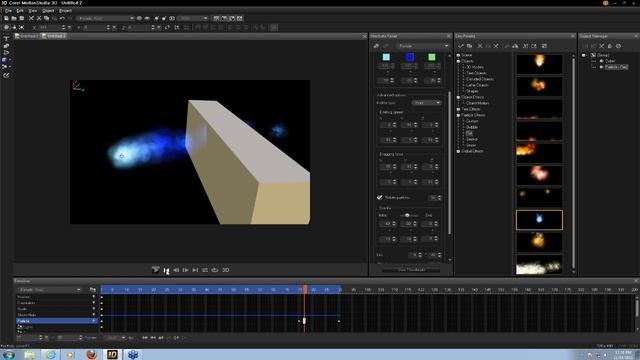Click the orange playhead marker on timeline

click(305, 289)
